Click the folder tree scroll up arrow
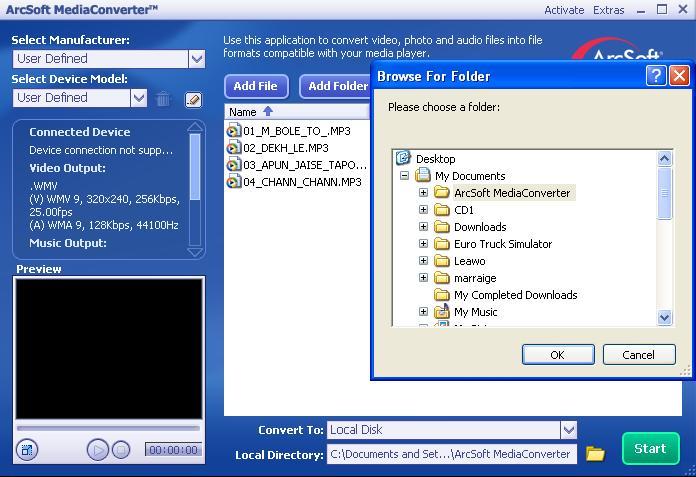 [664, 158]
